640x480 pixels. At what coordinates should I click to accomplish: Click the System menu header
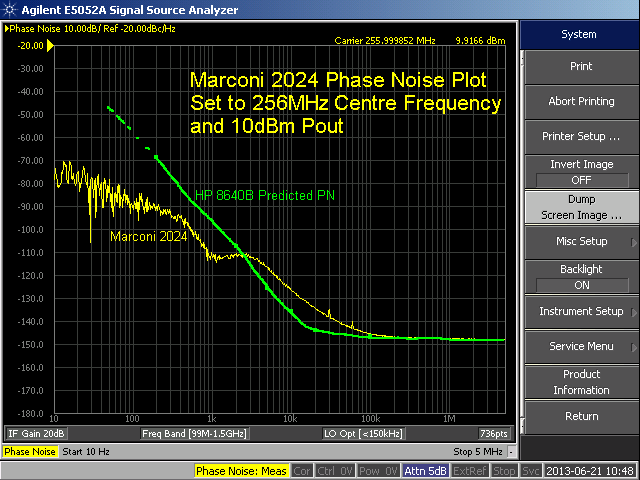[x=579, y=35]
